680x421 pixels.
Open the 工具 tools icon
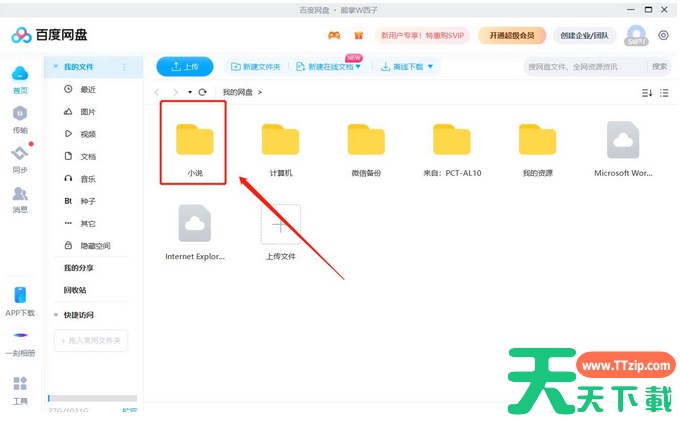(x=20, y=383)
